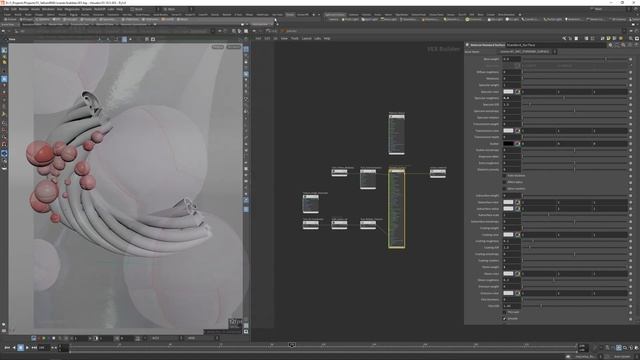Viewport: 640px width, 360px height.
Task: Select the Portal Light shelf tool
Action: coord(553,19)
